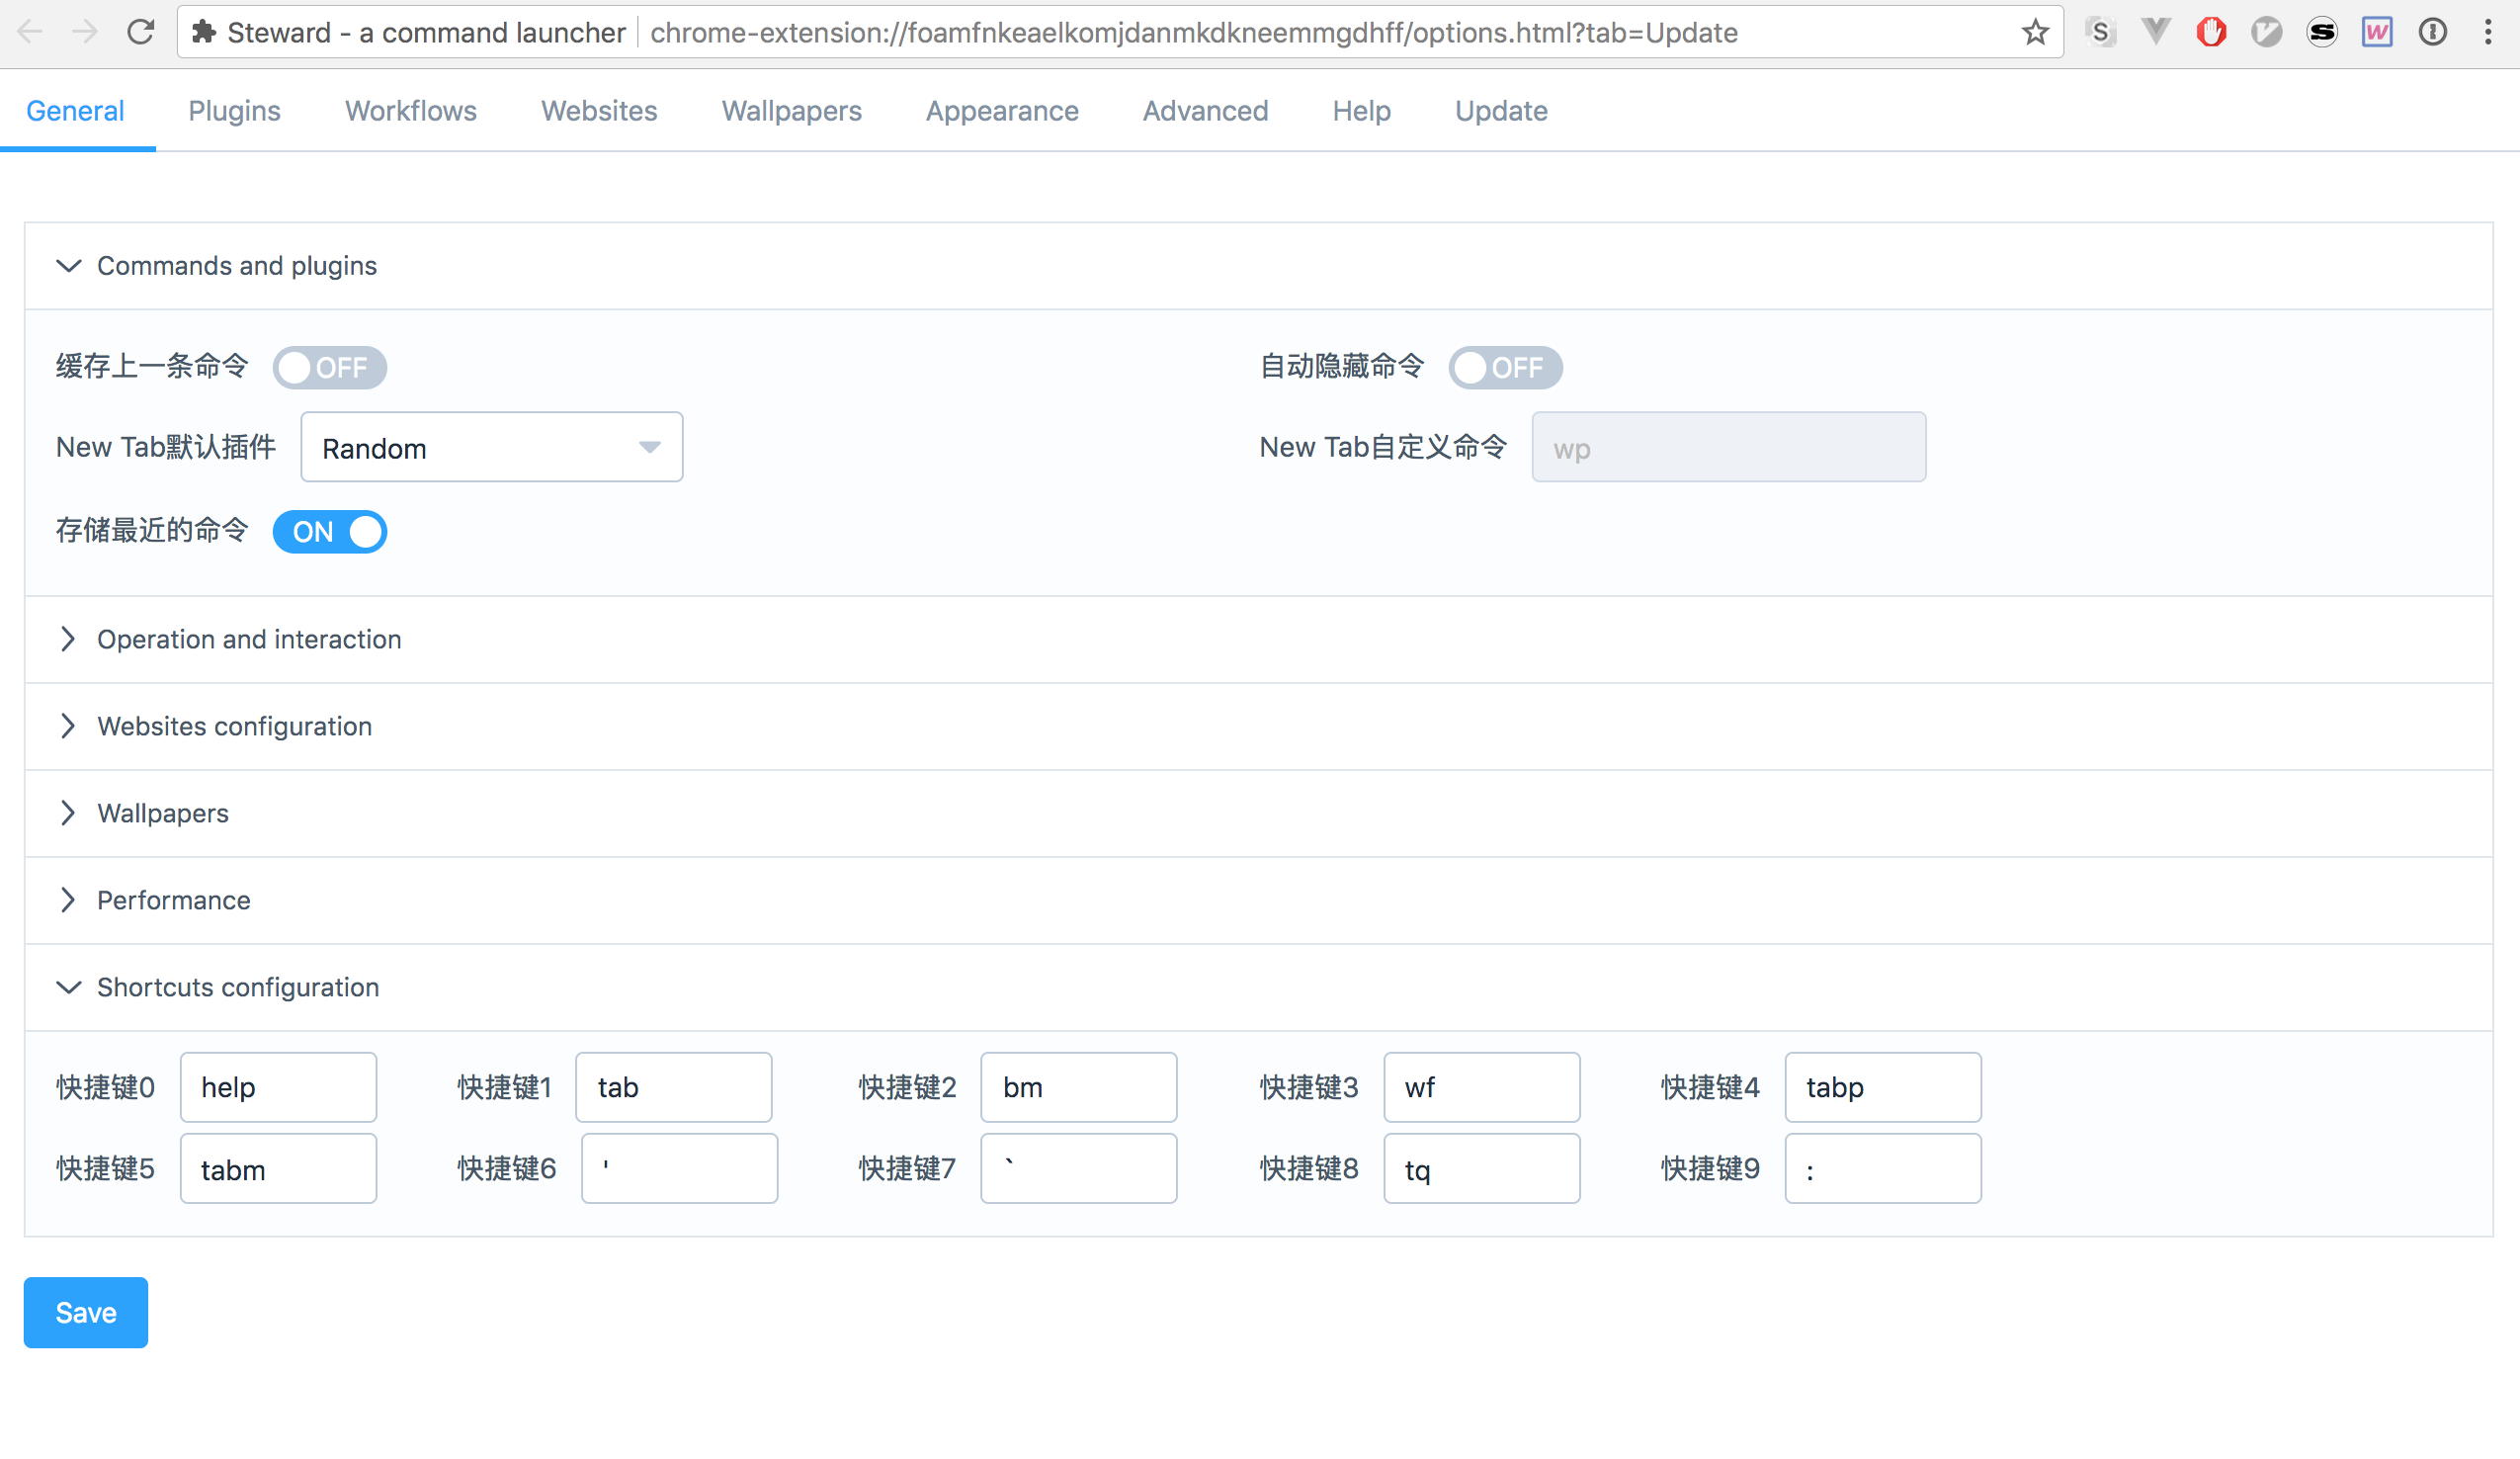Open the Wallpapers tab
Screen dimensions: 2520x1459
point(791,111)
